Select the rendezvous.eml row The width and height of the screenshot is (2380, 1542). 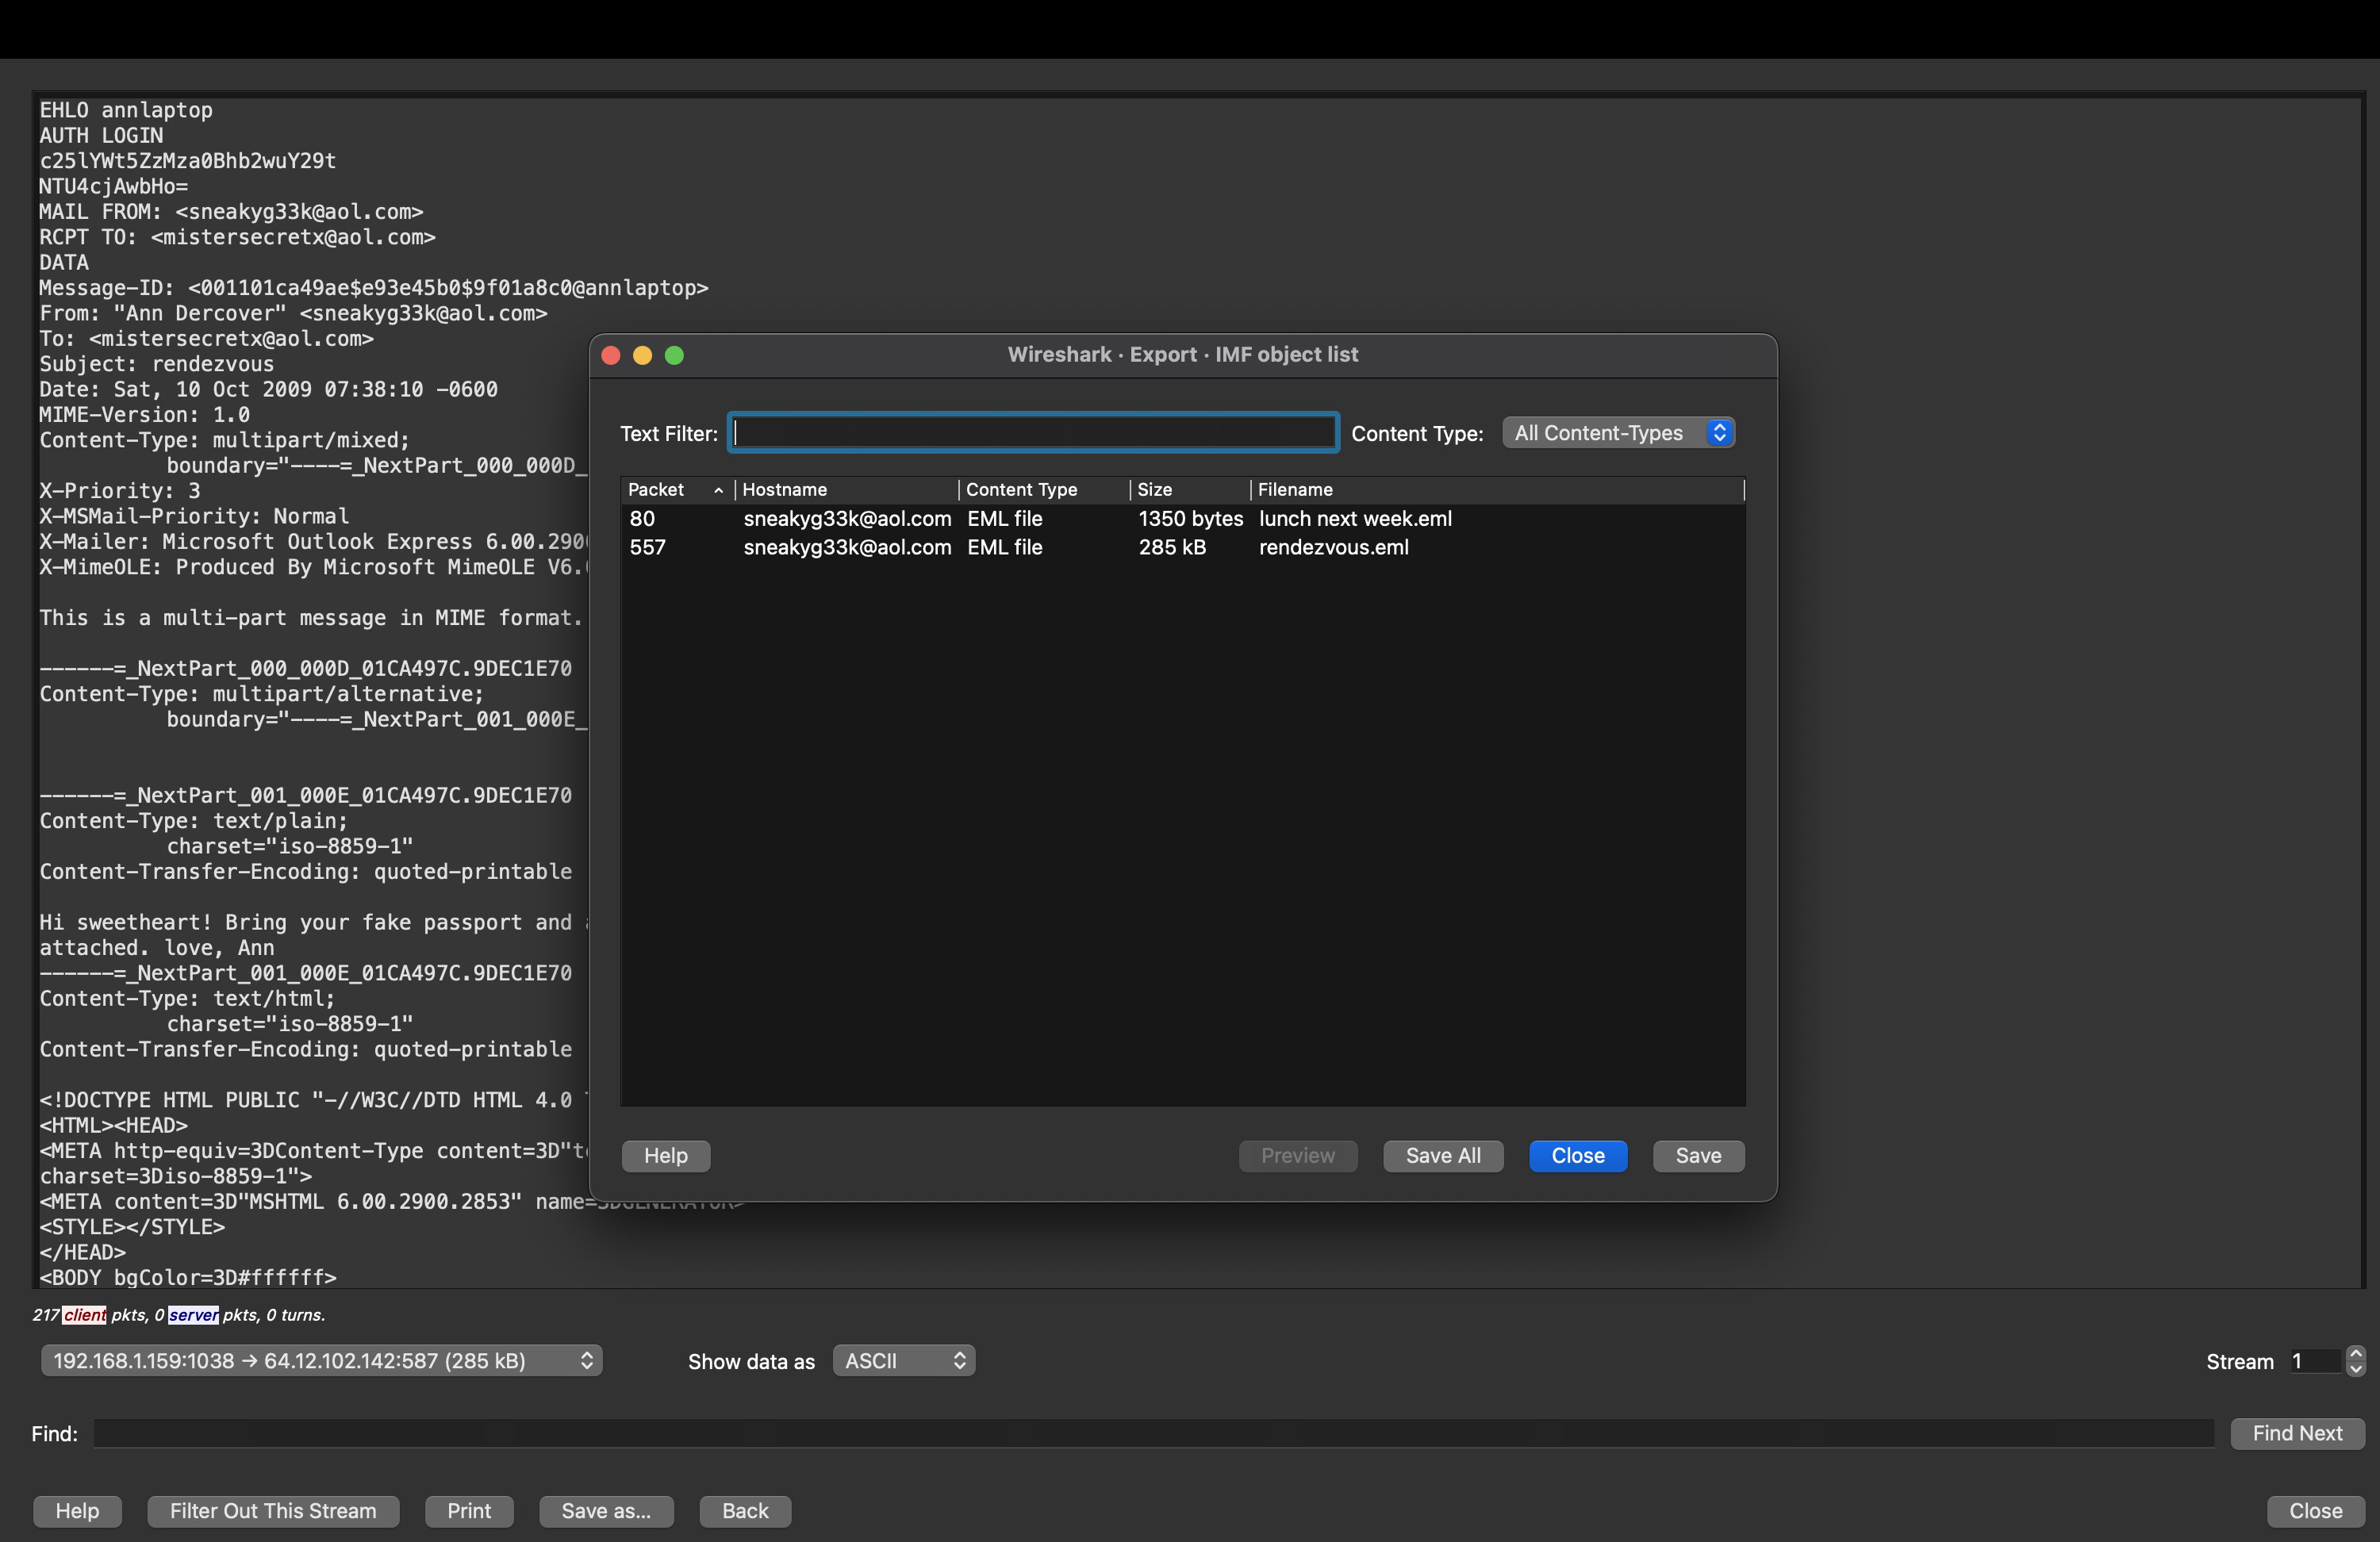pos(1333,547)
